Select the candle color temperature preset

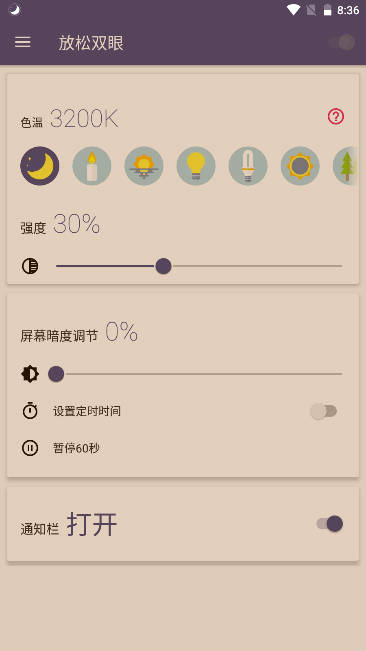92,166
